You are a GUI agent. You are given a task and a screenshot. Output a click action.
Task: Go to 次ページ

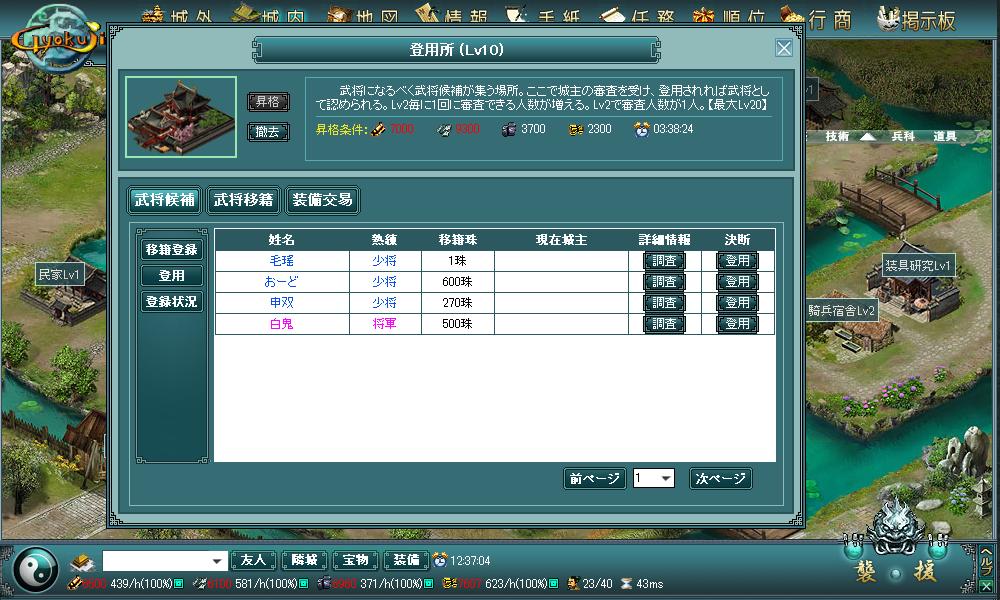pos(721,478)
